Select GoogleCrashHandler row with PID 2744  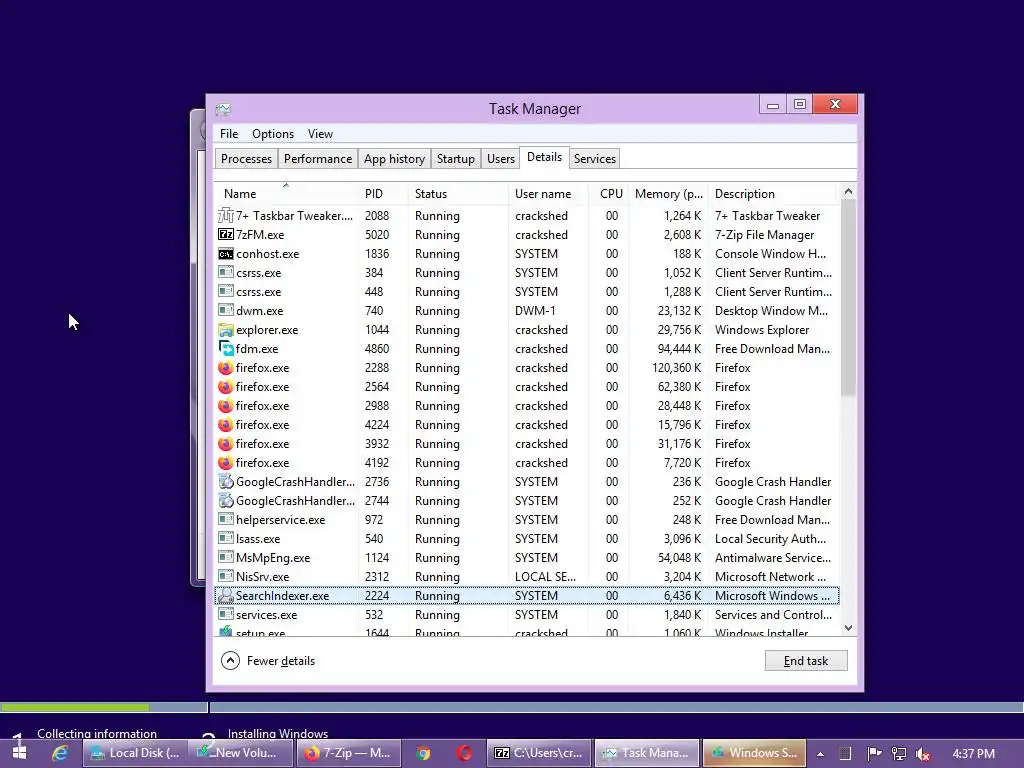coord(526,501)
